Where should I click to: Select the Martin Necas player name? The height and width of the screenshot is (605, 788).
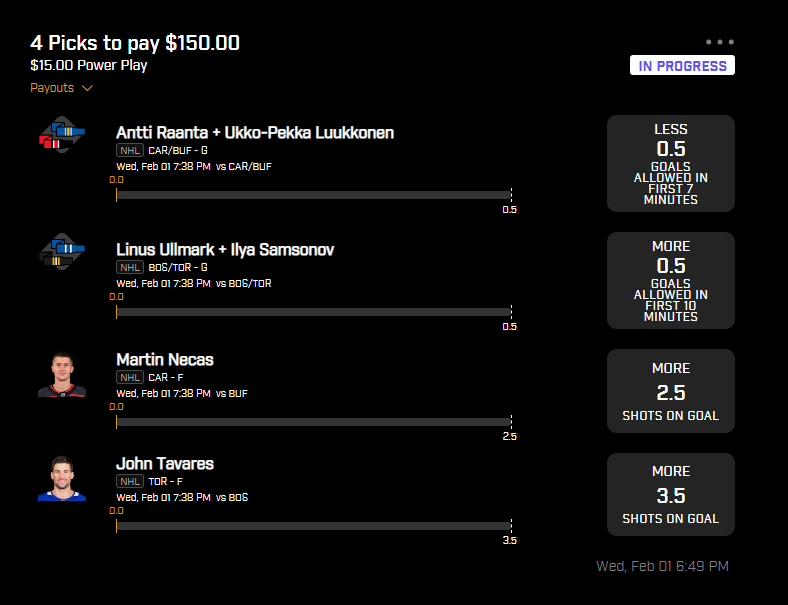pyautogui.click(x=165, y=360)
